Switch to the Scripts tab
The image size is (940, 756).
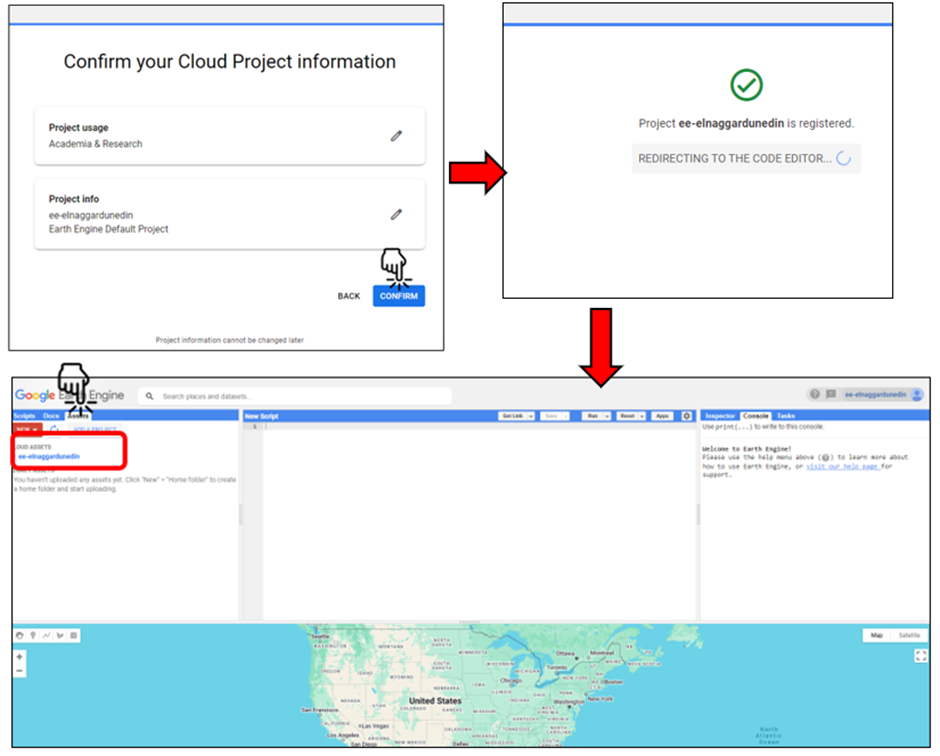click(x=25, y=415)
